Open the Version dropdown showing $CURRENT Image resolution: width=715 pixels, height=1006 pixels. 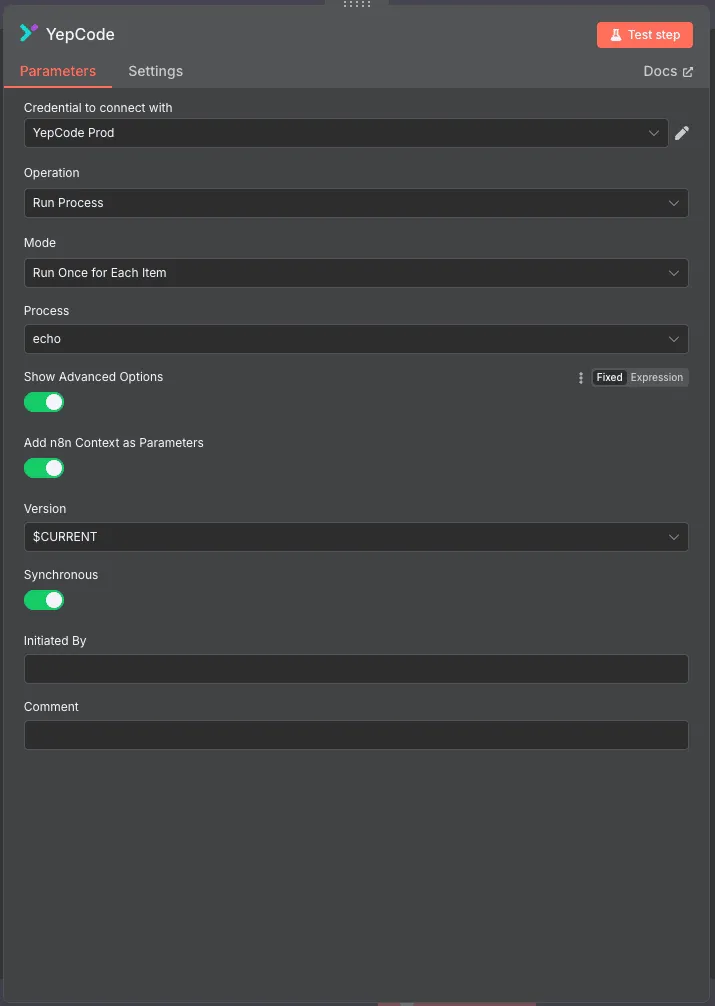(356, 537)
